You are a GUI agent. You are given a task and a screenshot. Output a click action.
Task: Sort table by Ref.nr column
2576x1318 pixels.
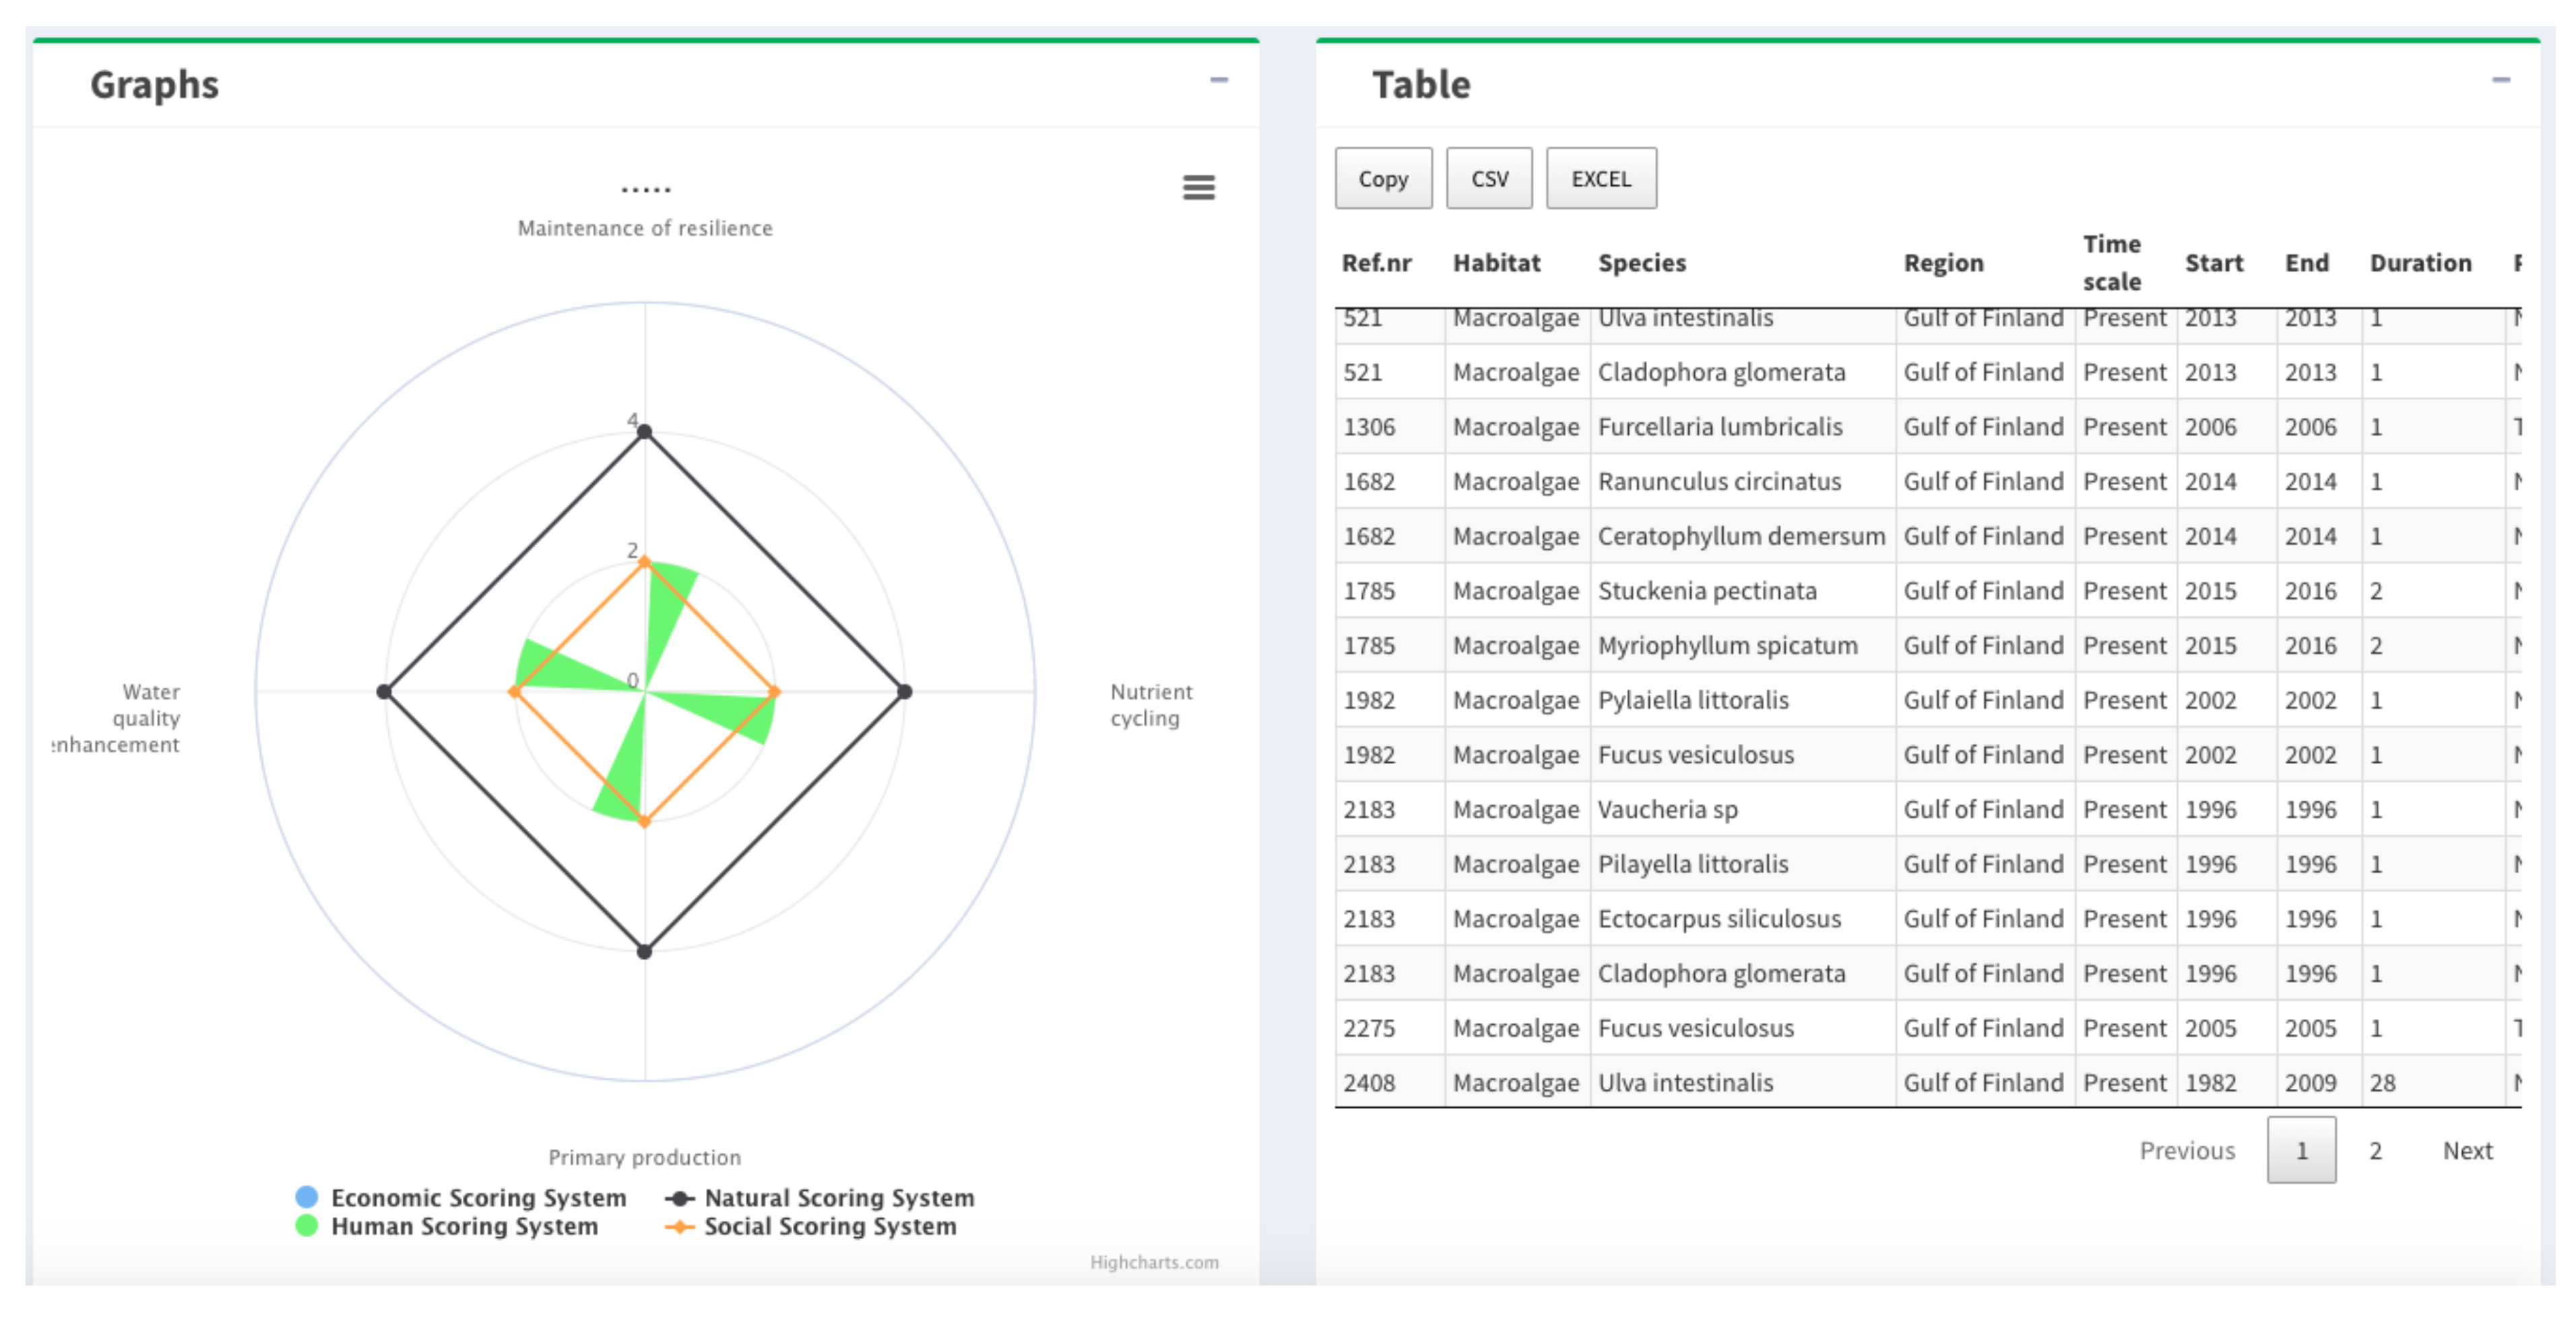1376,263
